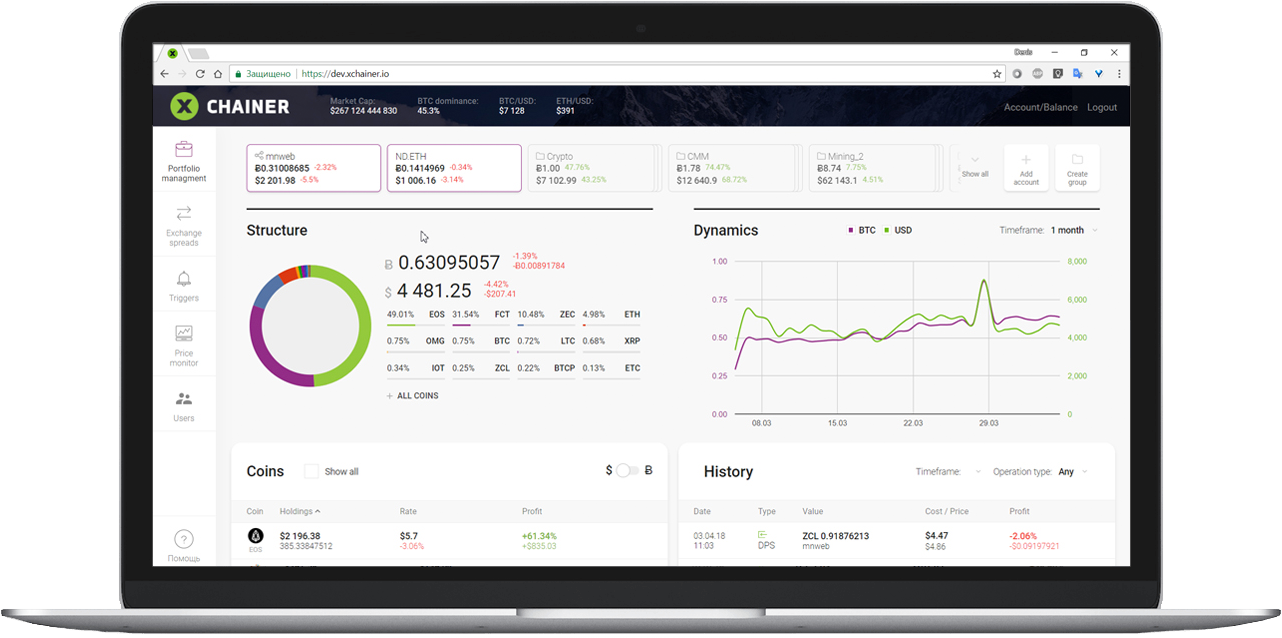Image resolution: width=1282 pixels, height=638 pixels.
Task: Open Price monitor chart icon
Action: click(x=184, y=334)
